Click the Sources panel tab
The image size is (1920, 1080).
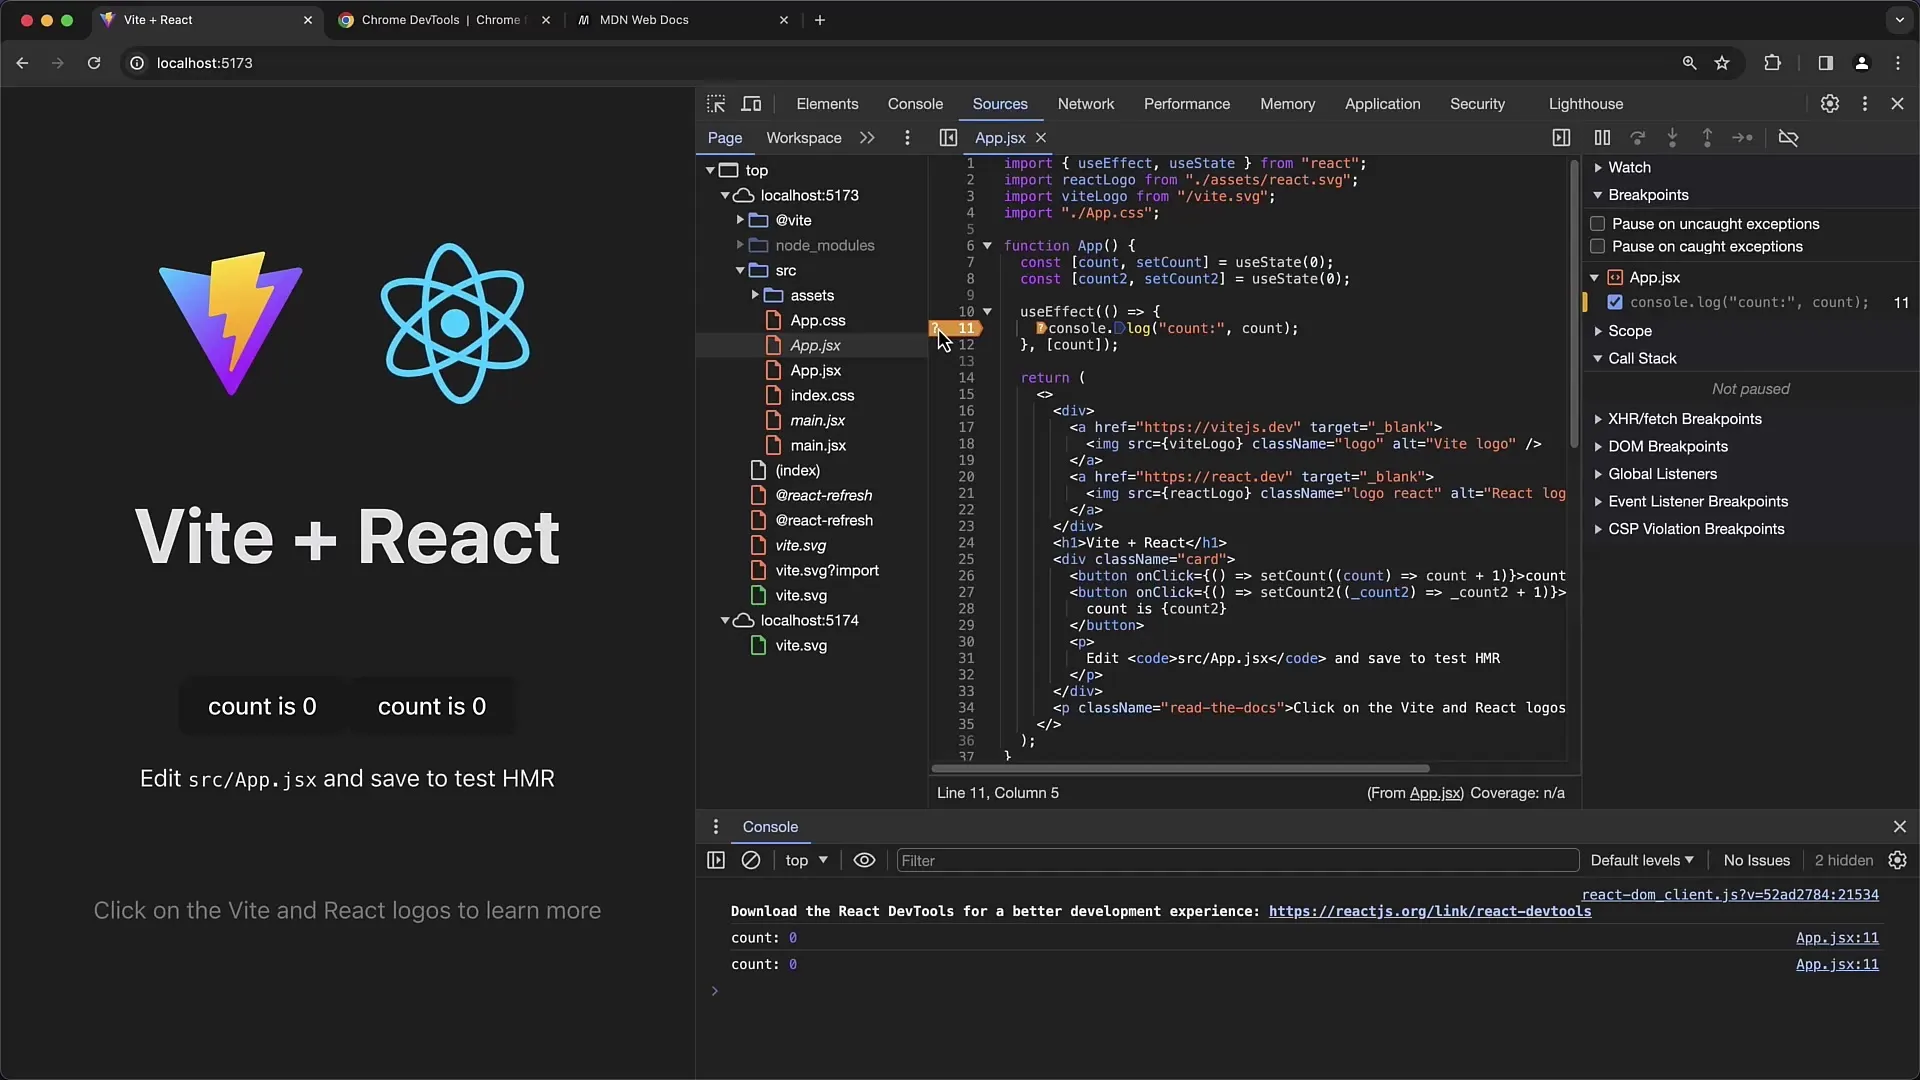point(1000,103)
